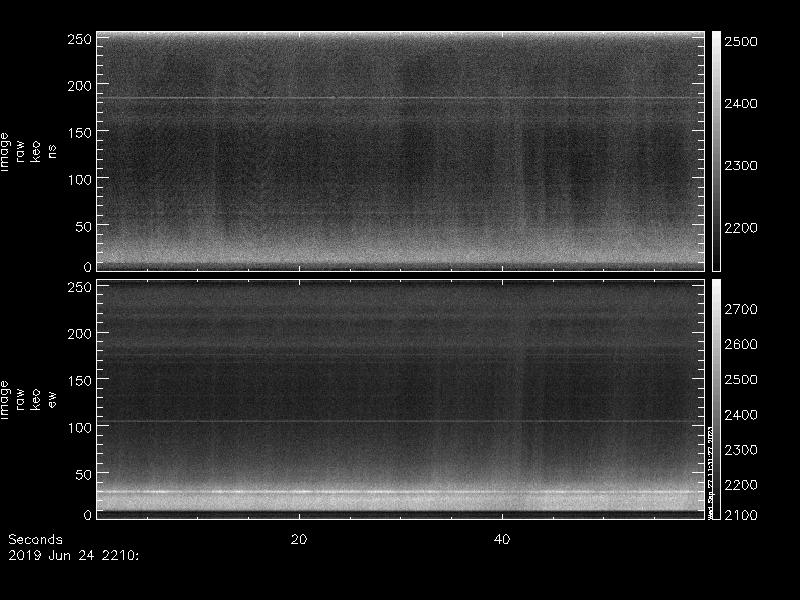Click the 2400 label on the lower colorbar
Viewport: 800px width, 600px height.
pos(741,415)
